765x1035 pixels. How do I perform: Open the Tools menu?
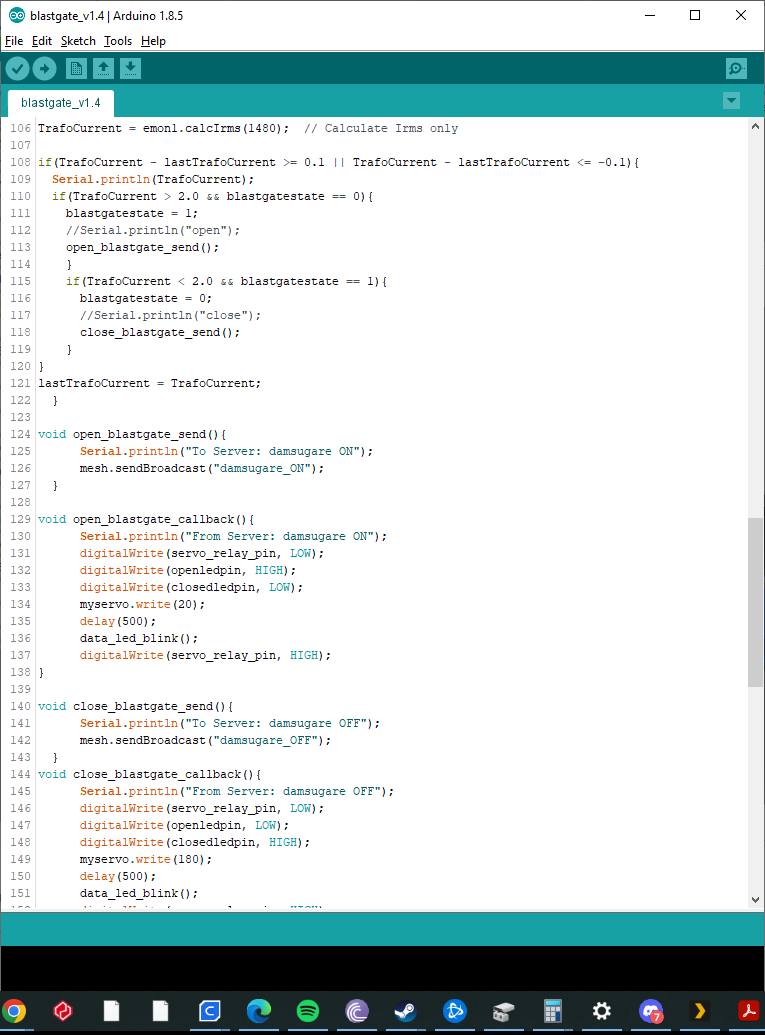coord(118,41)
